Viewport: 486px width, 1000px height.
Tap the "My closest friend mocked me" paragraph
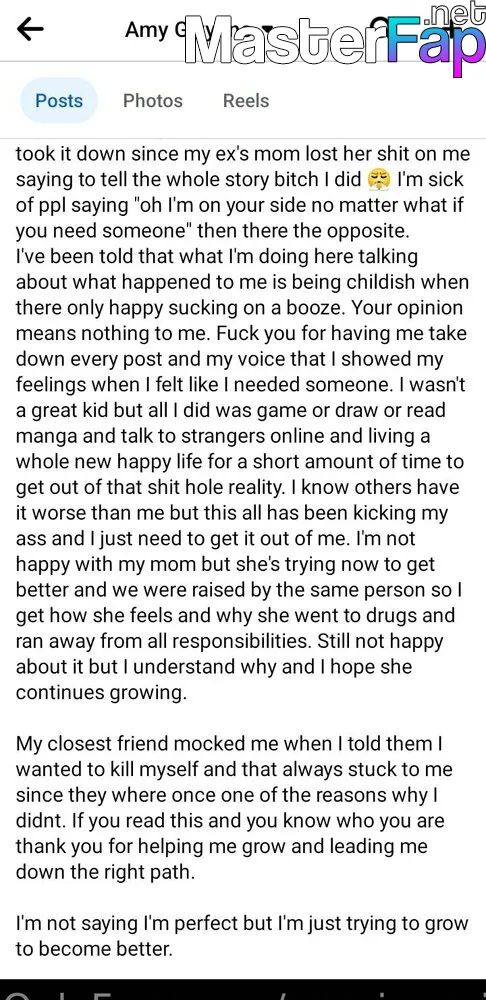point(234,807)
